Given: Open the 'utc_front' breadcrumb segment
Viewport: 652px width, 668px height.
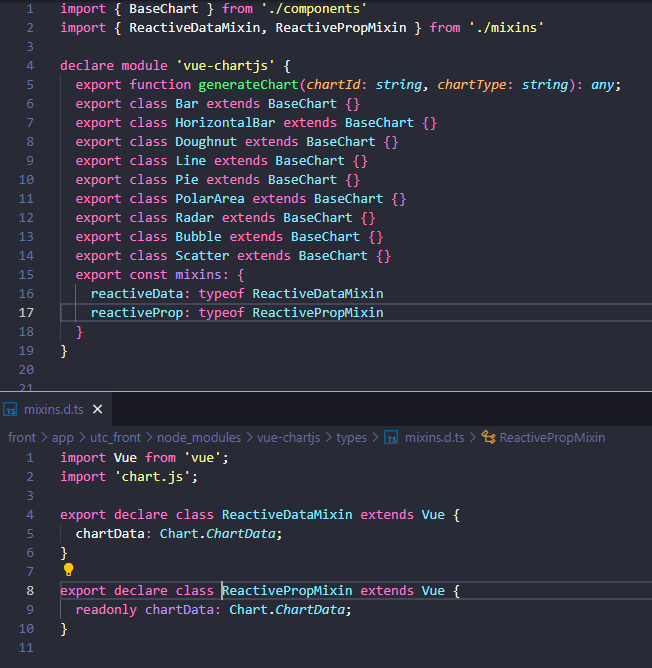Looking at the screenshot, I should [115, 438].
